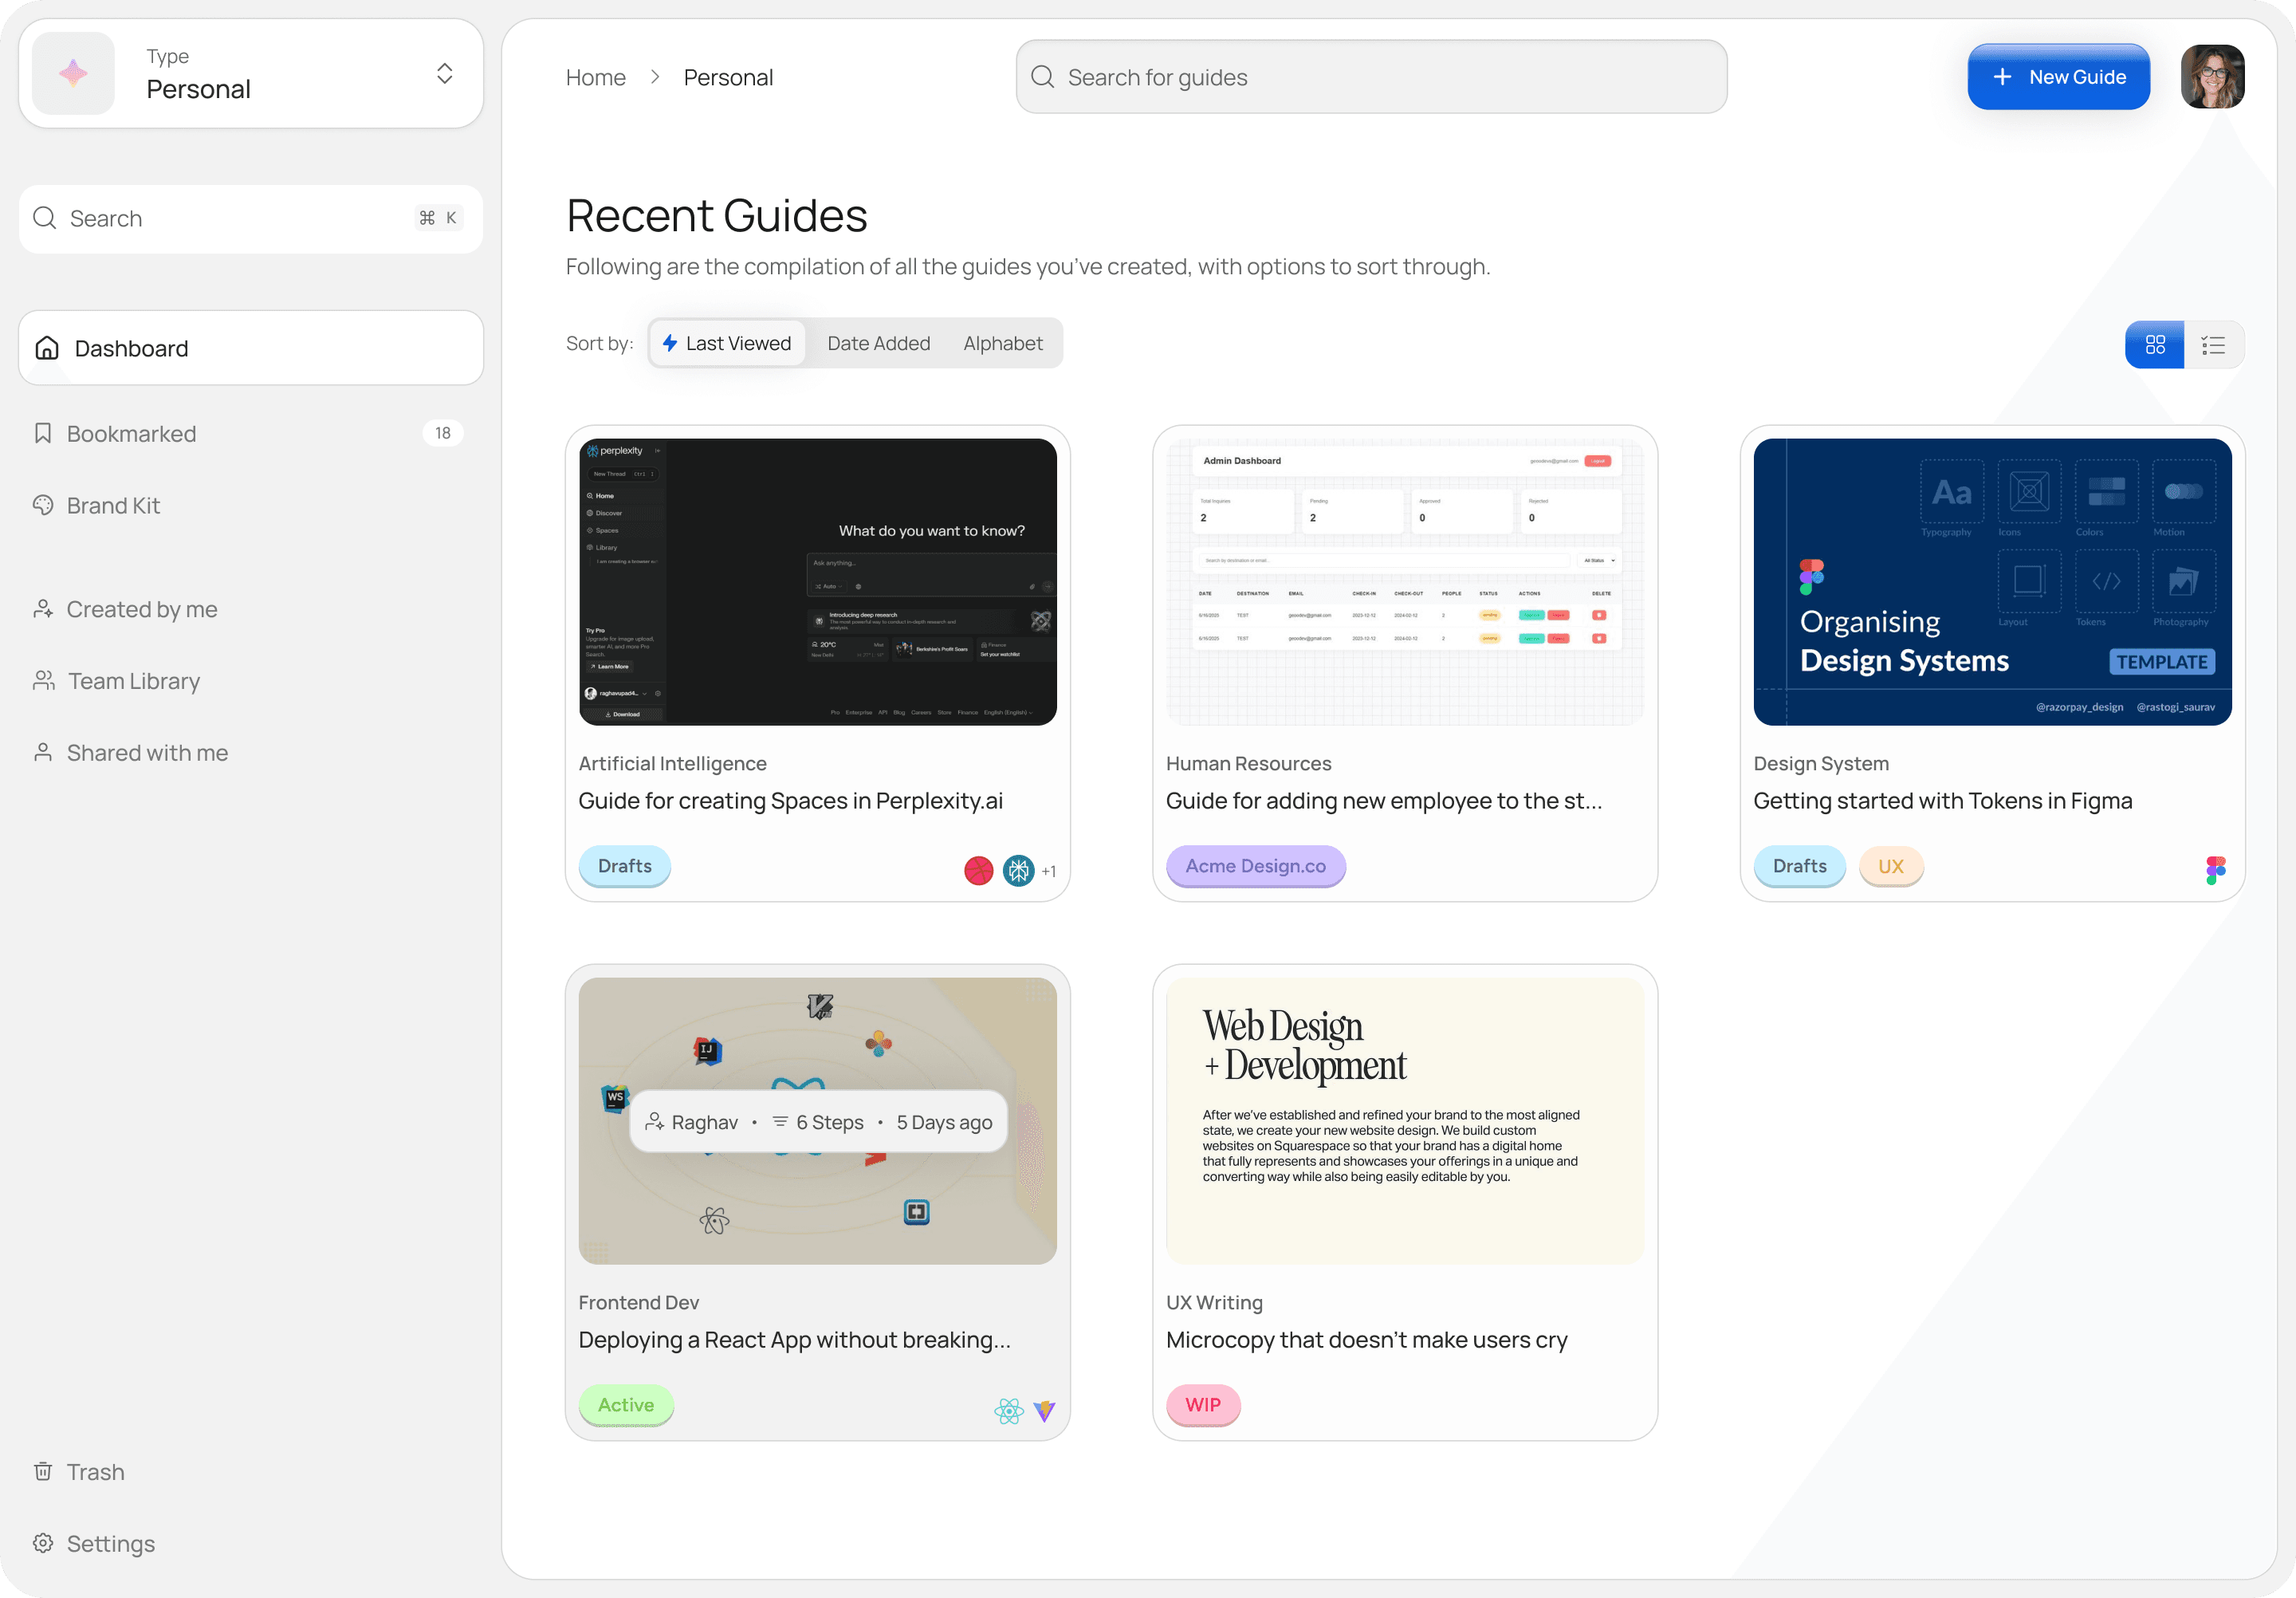Switch to list view layout

(x=2213, y=345)
